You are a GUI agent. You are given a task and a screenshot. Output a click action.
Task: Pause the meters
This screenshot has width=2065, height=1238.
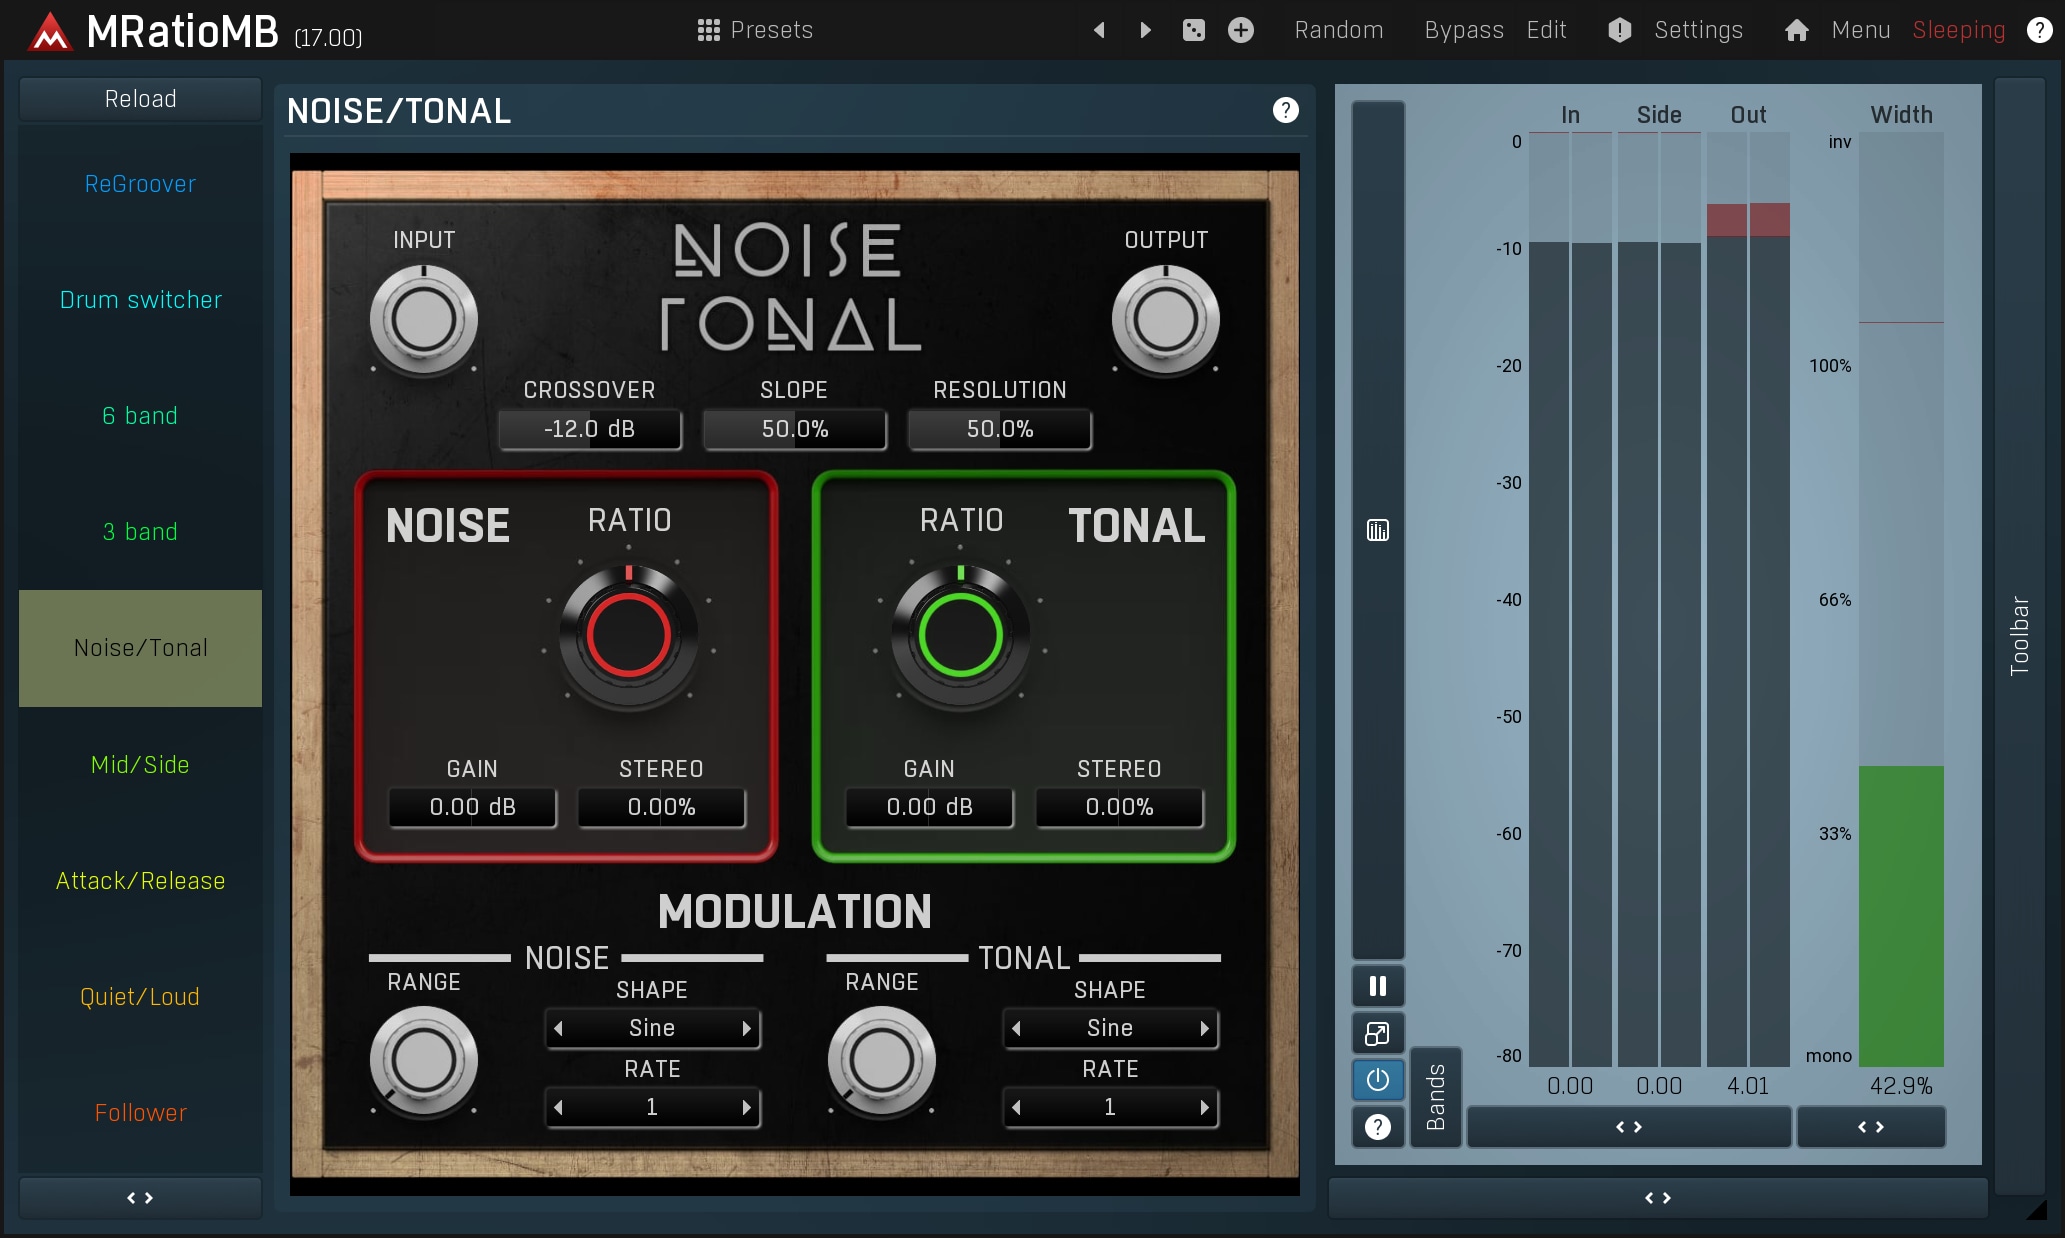point(1377,986)
